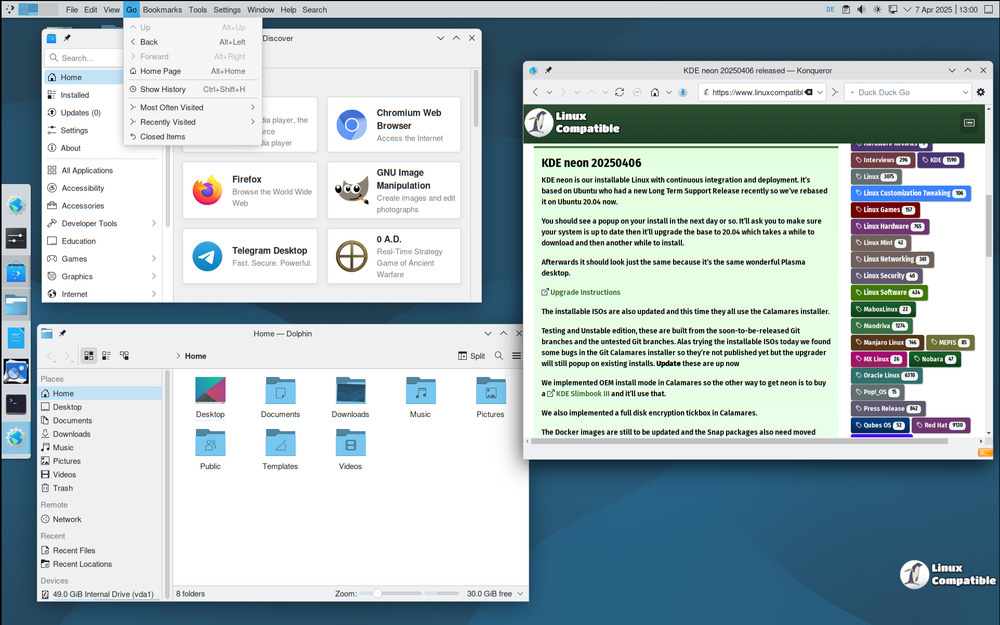Click the volume icon in system tray
This screenshot has width=1000, height=625.
861,10
